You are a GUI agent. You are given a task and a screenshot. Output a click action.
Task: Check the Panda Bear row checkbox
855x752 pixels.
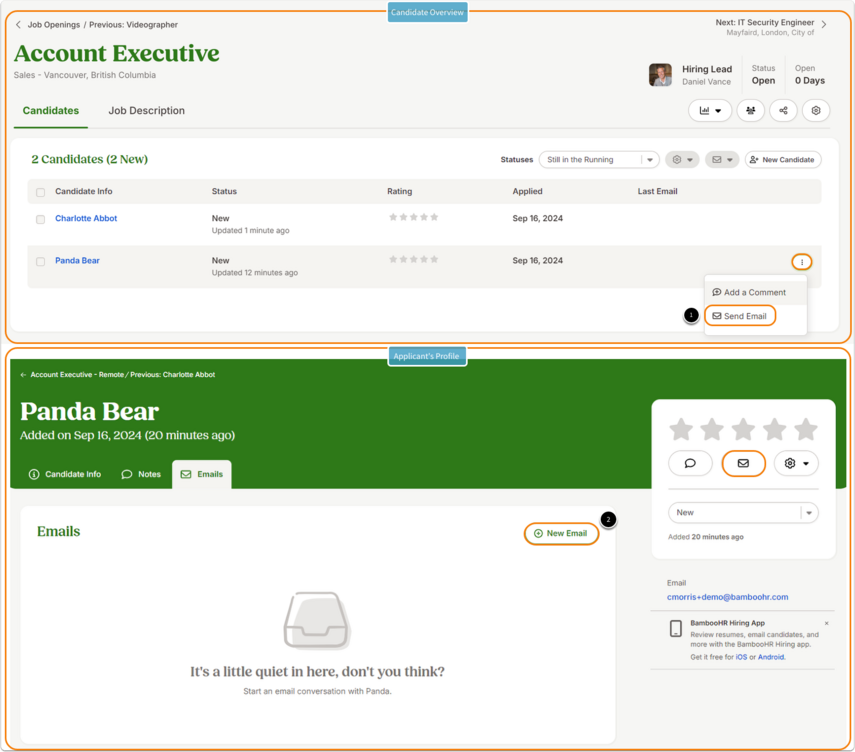(x=40, y=262)
